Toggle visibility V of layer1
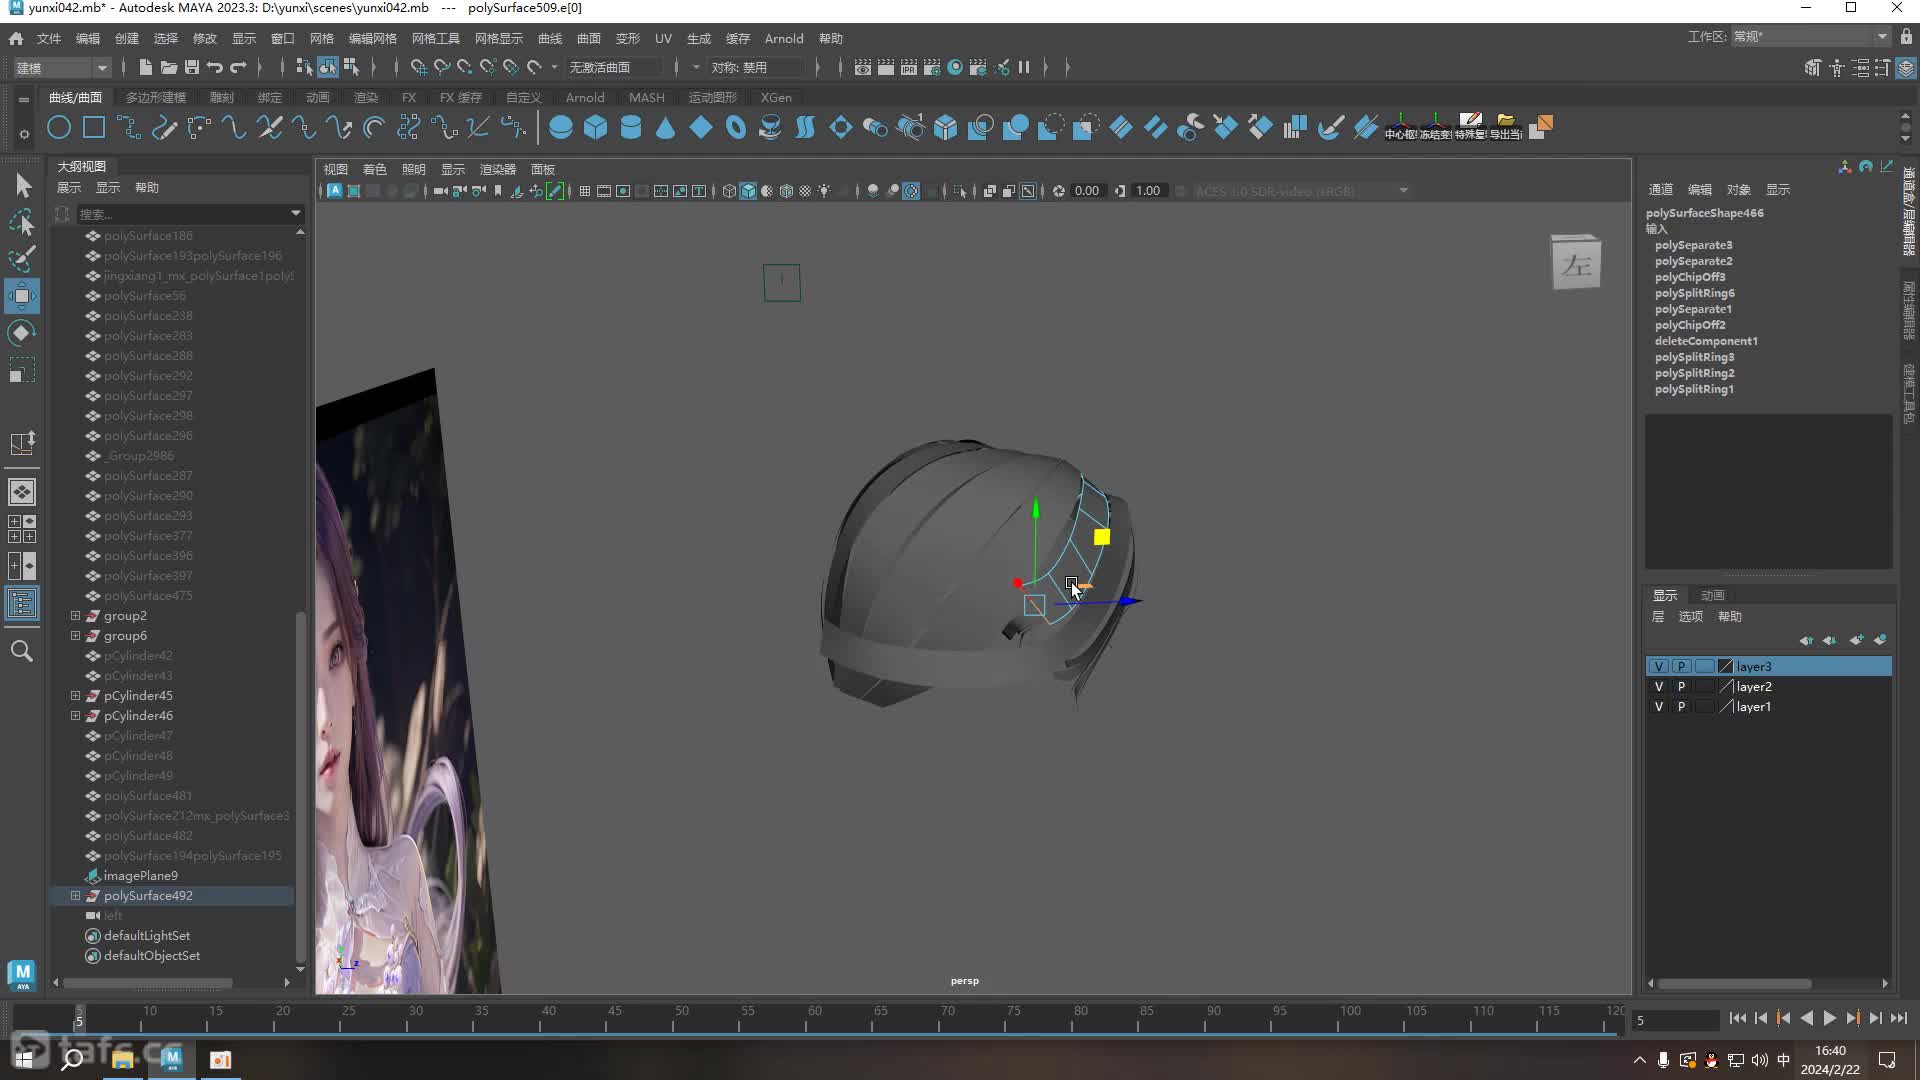The width and height of the screenshot is (1920, 1080). [1659, 706]
